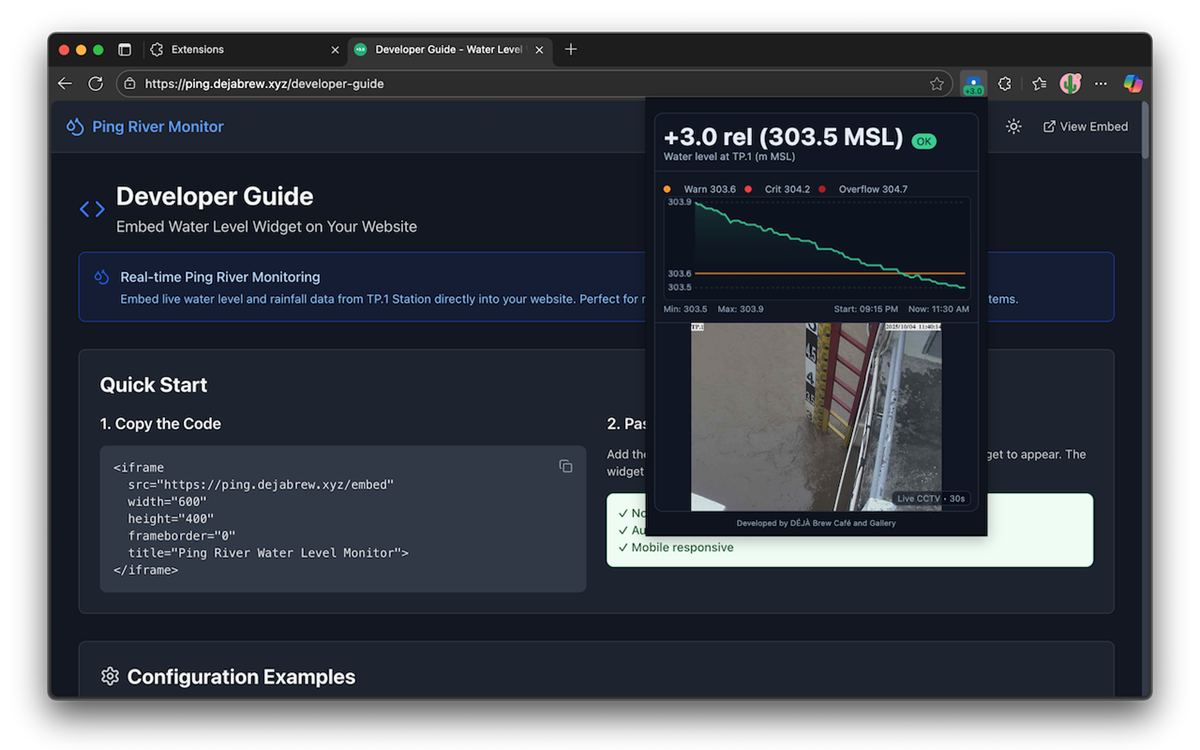Click the Ping River water level extension icon
Screen dimensions: 1200x750
(x=972, y=84)
